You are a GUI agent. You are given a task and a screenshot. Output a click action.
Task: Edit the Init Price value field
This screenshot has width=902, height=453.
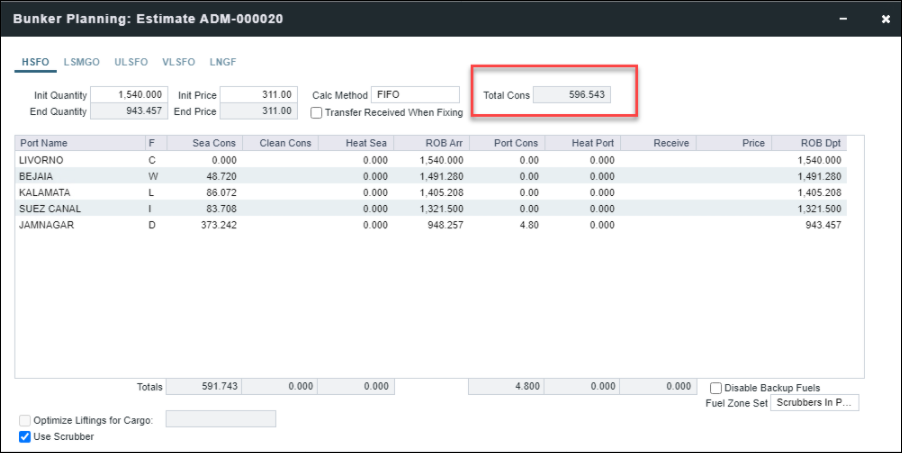(x=257, y=94)
